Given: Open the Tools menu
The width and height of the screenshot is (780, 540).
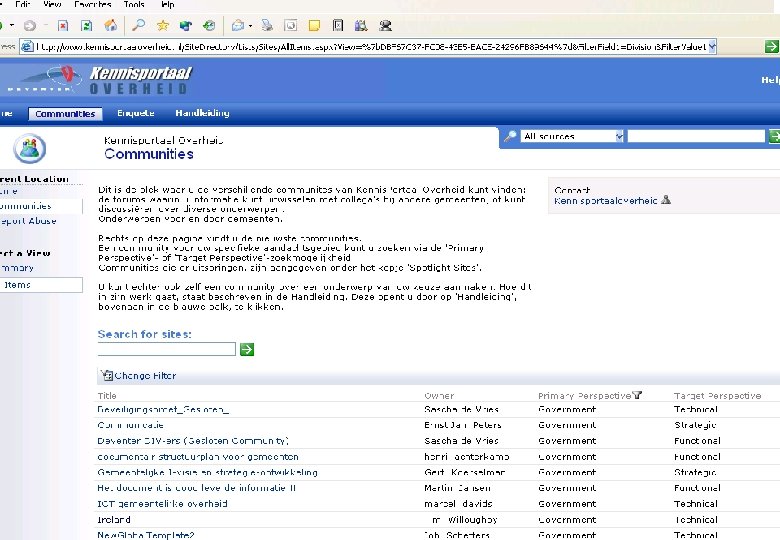Looking at the screenshot, I should [x=134, y=4].
